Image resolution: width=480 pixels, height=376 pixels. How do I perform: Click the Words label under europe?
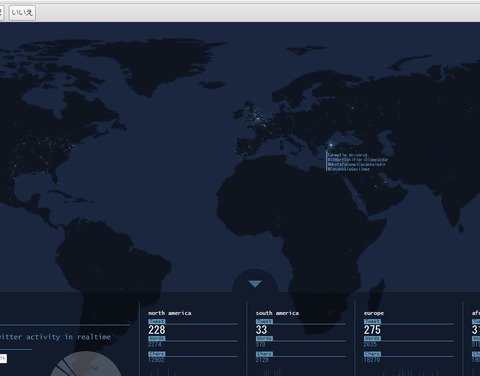(372, 338)
